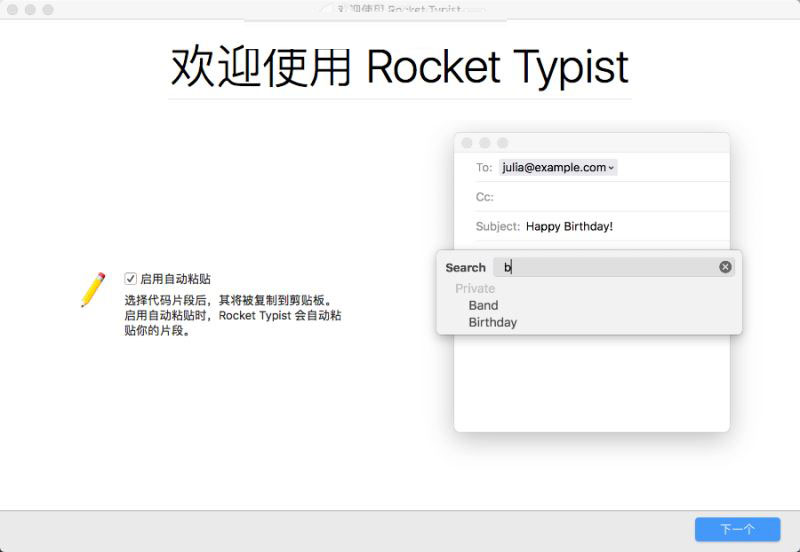The image size is (800, 552).
Task: Click the 欢迎使用 Rocket Typist heading
Action: click(399, 67)
